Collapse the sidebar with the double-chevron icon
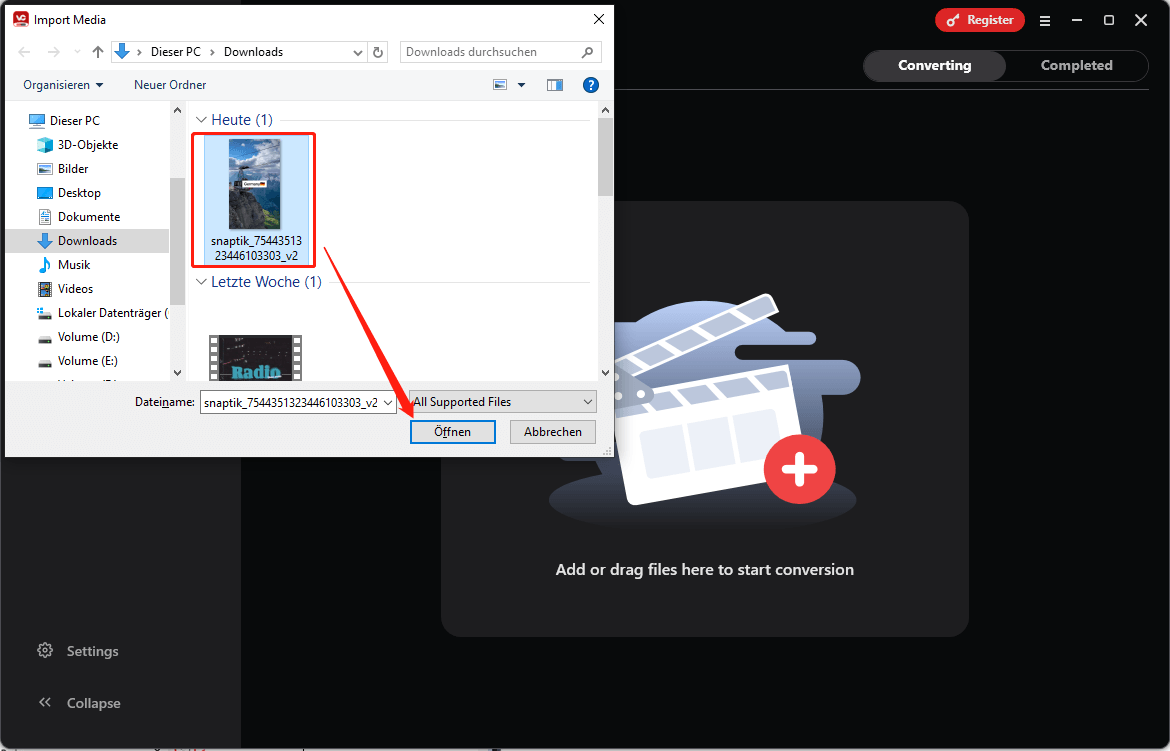Screen dimensions: 1170x751 (44, 703)
